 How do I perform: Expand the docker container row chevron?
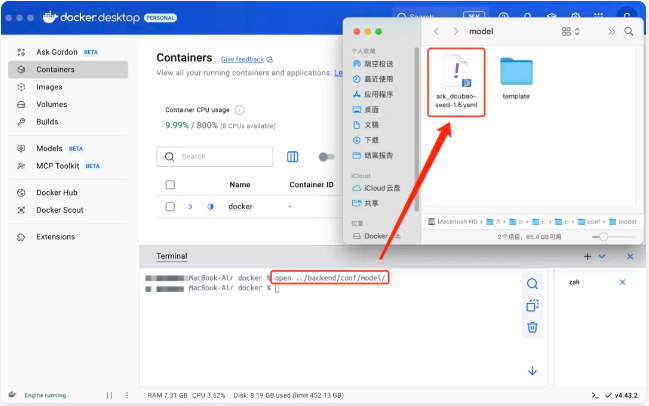[x=190, y=206]
